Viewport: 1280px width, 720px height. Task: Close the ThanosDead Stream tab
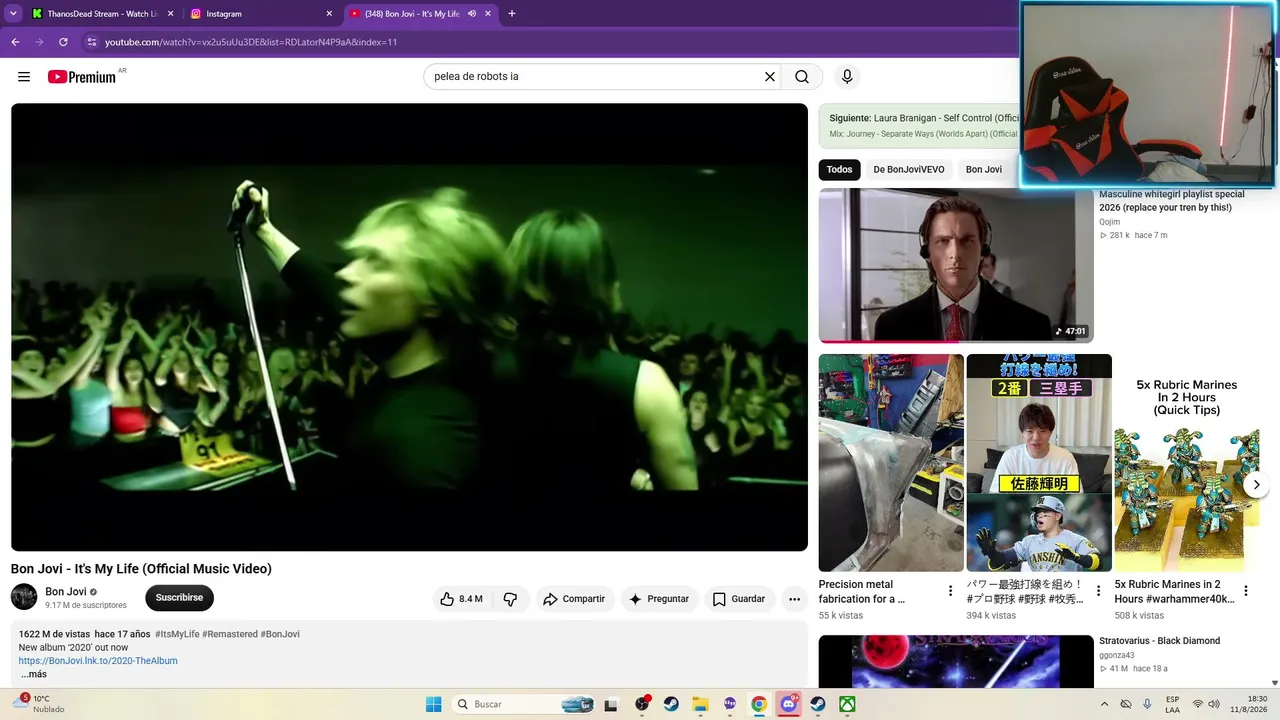coord(171,14)
